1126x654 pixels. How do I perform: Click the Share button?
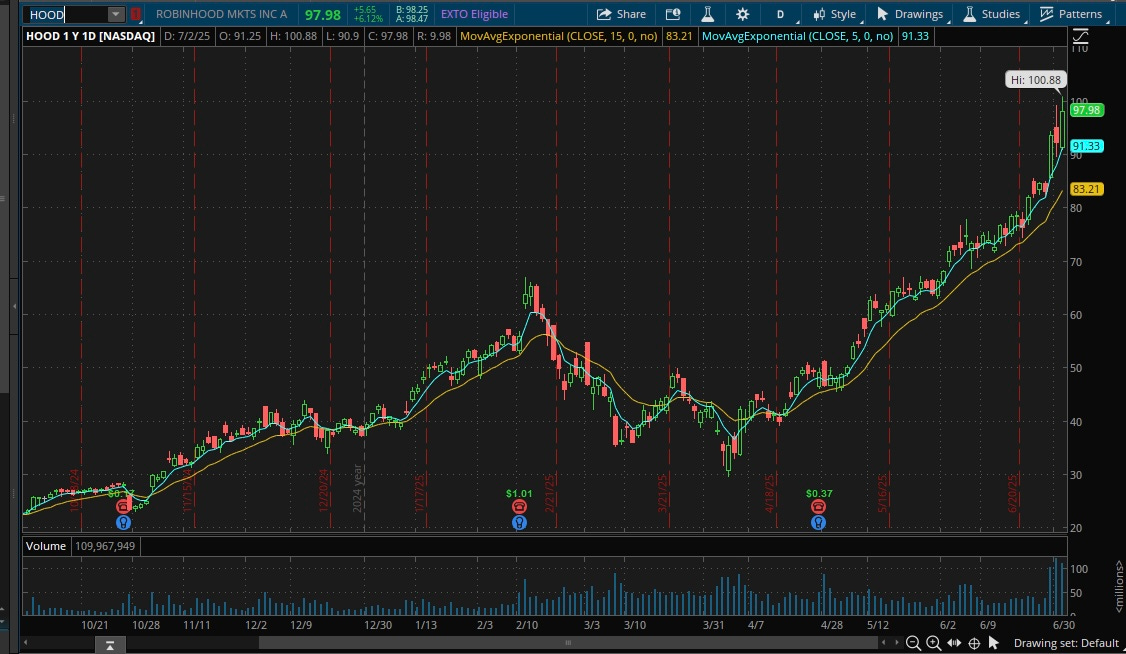[622, 14]
